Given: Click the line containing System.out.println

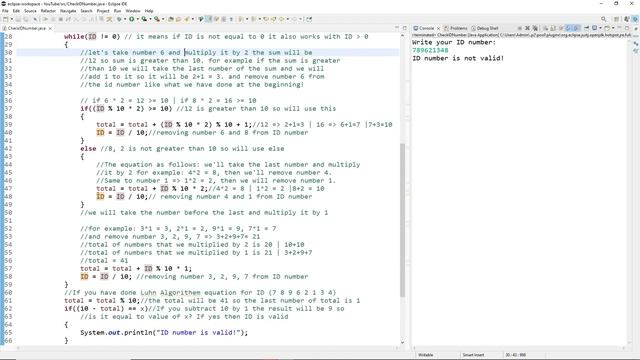Looking at the screenshot, I should click(x=164, y=333).
